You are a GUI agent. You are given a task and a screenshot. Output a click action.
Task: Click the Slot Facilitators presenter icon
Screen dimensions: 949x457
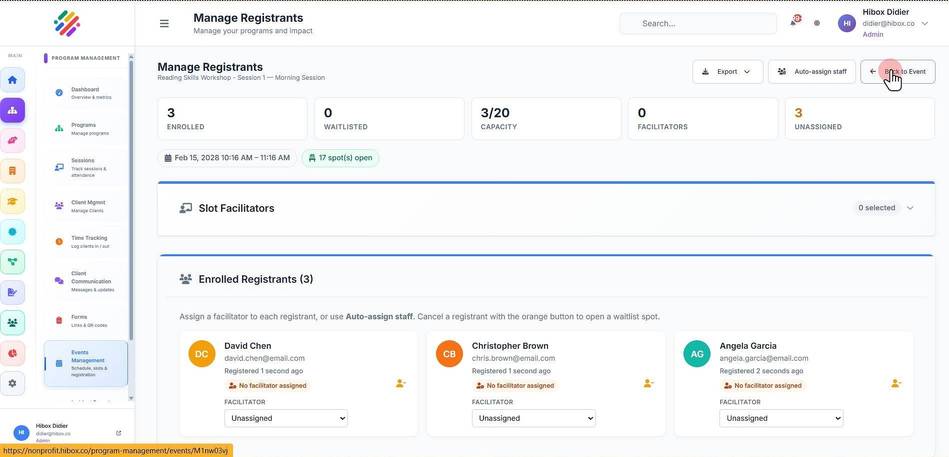[x=185, y=208]
